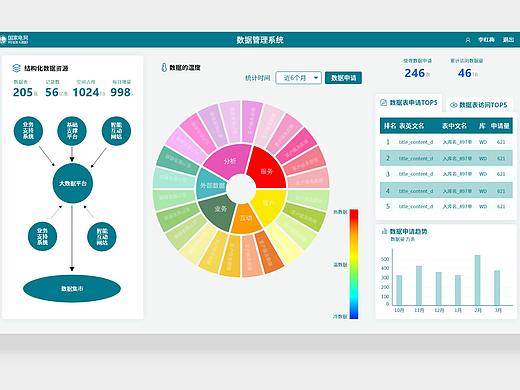Switch to 数据表访问TOP5 tab
The image size is (520, 390).
click(x=479, y=105)
